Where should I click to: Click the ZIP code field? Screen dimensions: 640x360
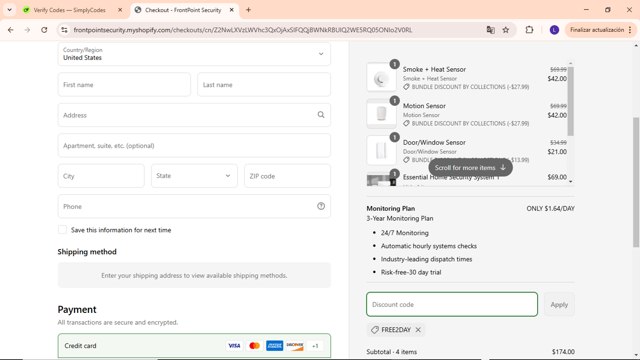tap(287, 176)
